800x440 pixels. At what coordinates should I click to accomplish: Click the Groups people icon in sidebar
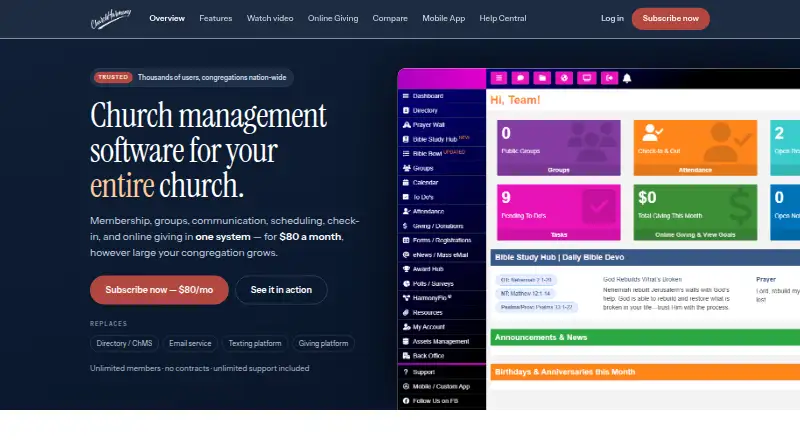(x=406, y=168)
